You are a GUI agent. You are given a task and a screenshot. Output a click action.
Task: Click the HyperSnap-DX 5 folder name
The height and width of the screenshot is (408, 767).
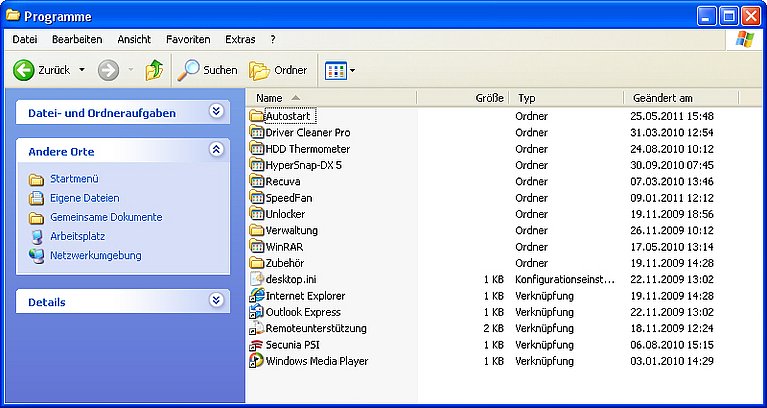(303, 165)
